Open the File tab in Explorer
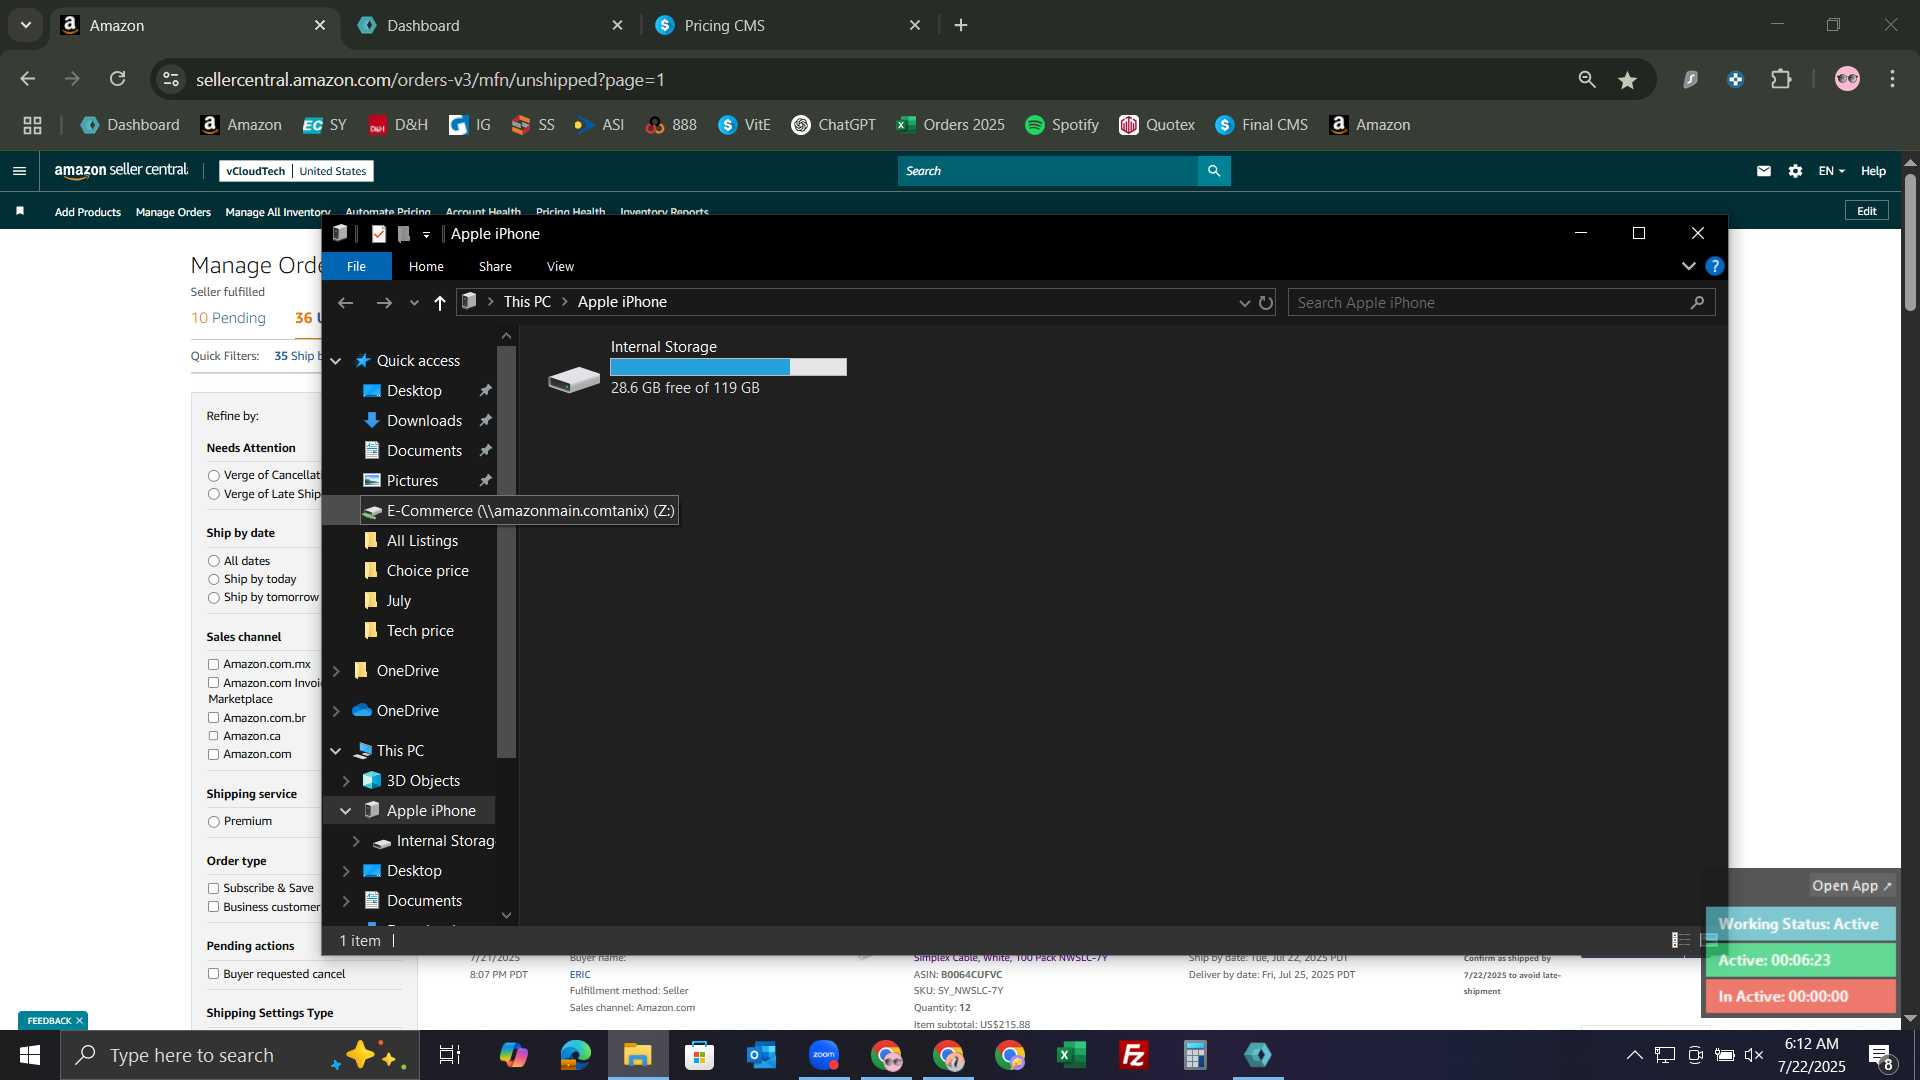This screenshot has width=1920, height=1080. 356,266
